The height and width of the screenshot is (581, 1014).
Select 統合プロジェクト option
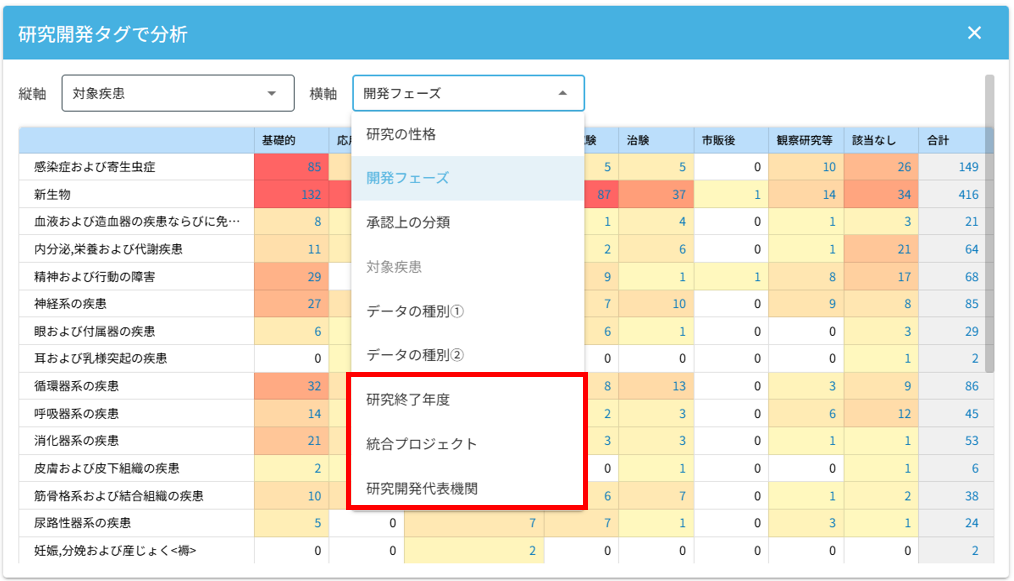421,443
